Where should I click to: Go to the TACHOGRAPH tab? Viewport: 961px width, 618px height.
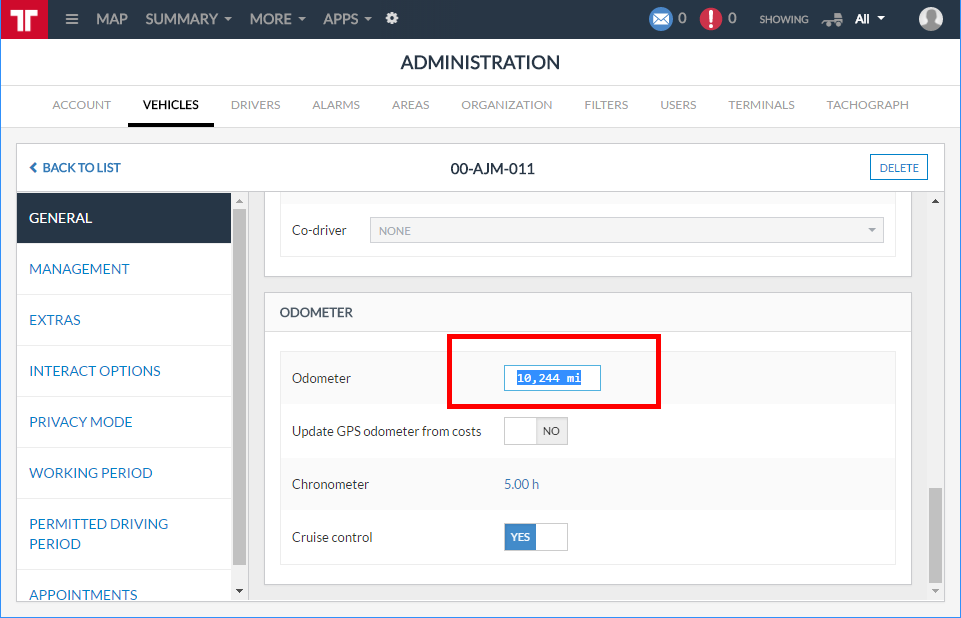(867, 105)
